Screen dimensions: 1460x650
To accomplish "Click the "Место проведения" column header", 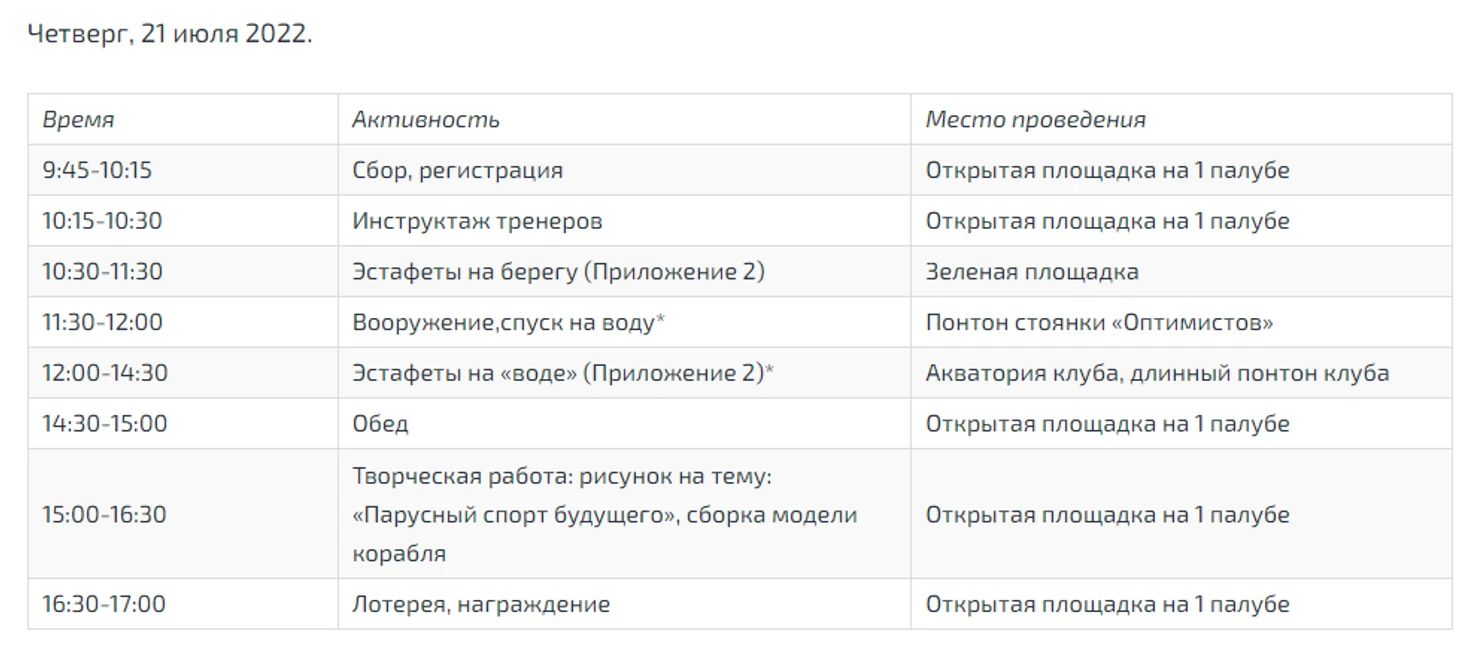I will pyautogui.click(x=1035, y=120).
